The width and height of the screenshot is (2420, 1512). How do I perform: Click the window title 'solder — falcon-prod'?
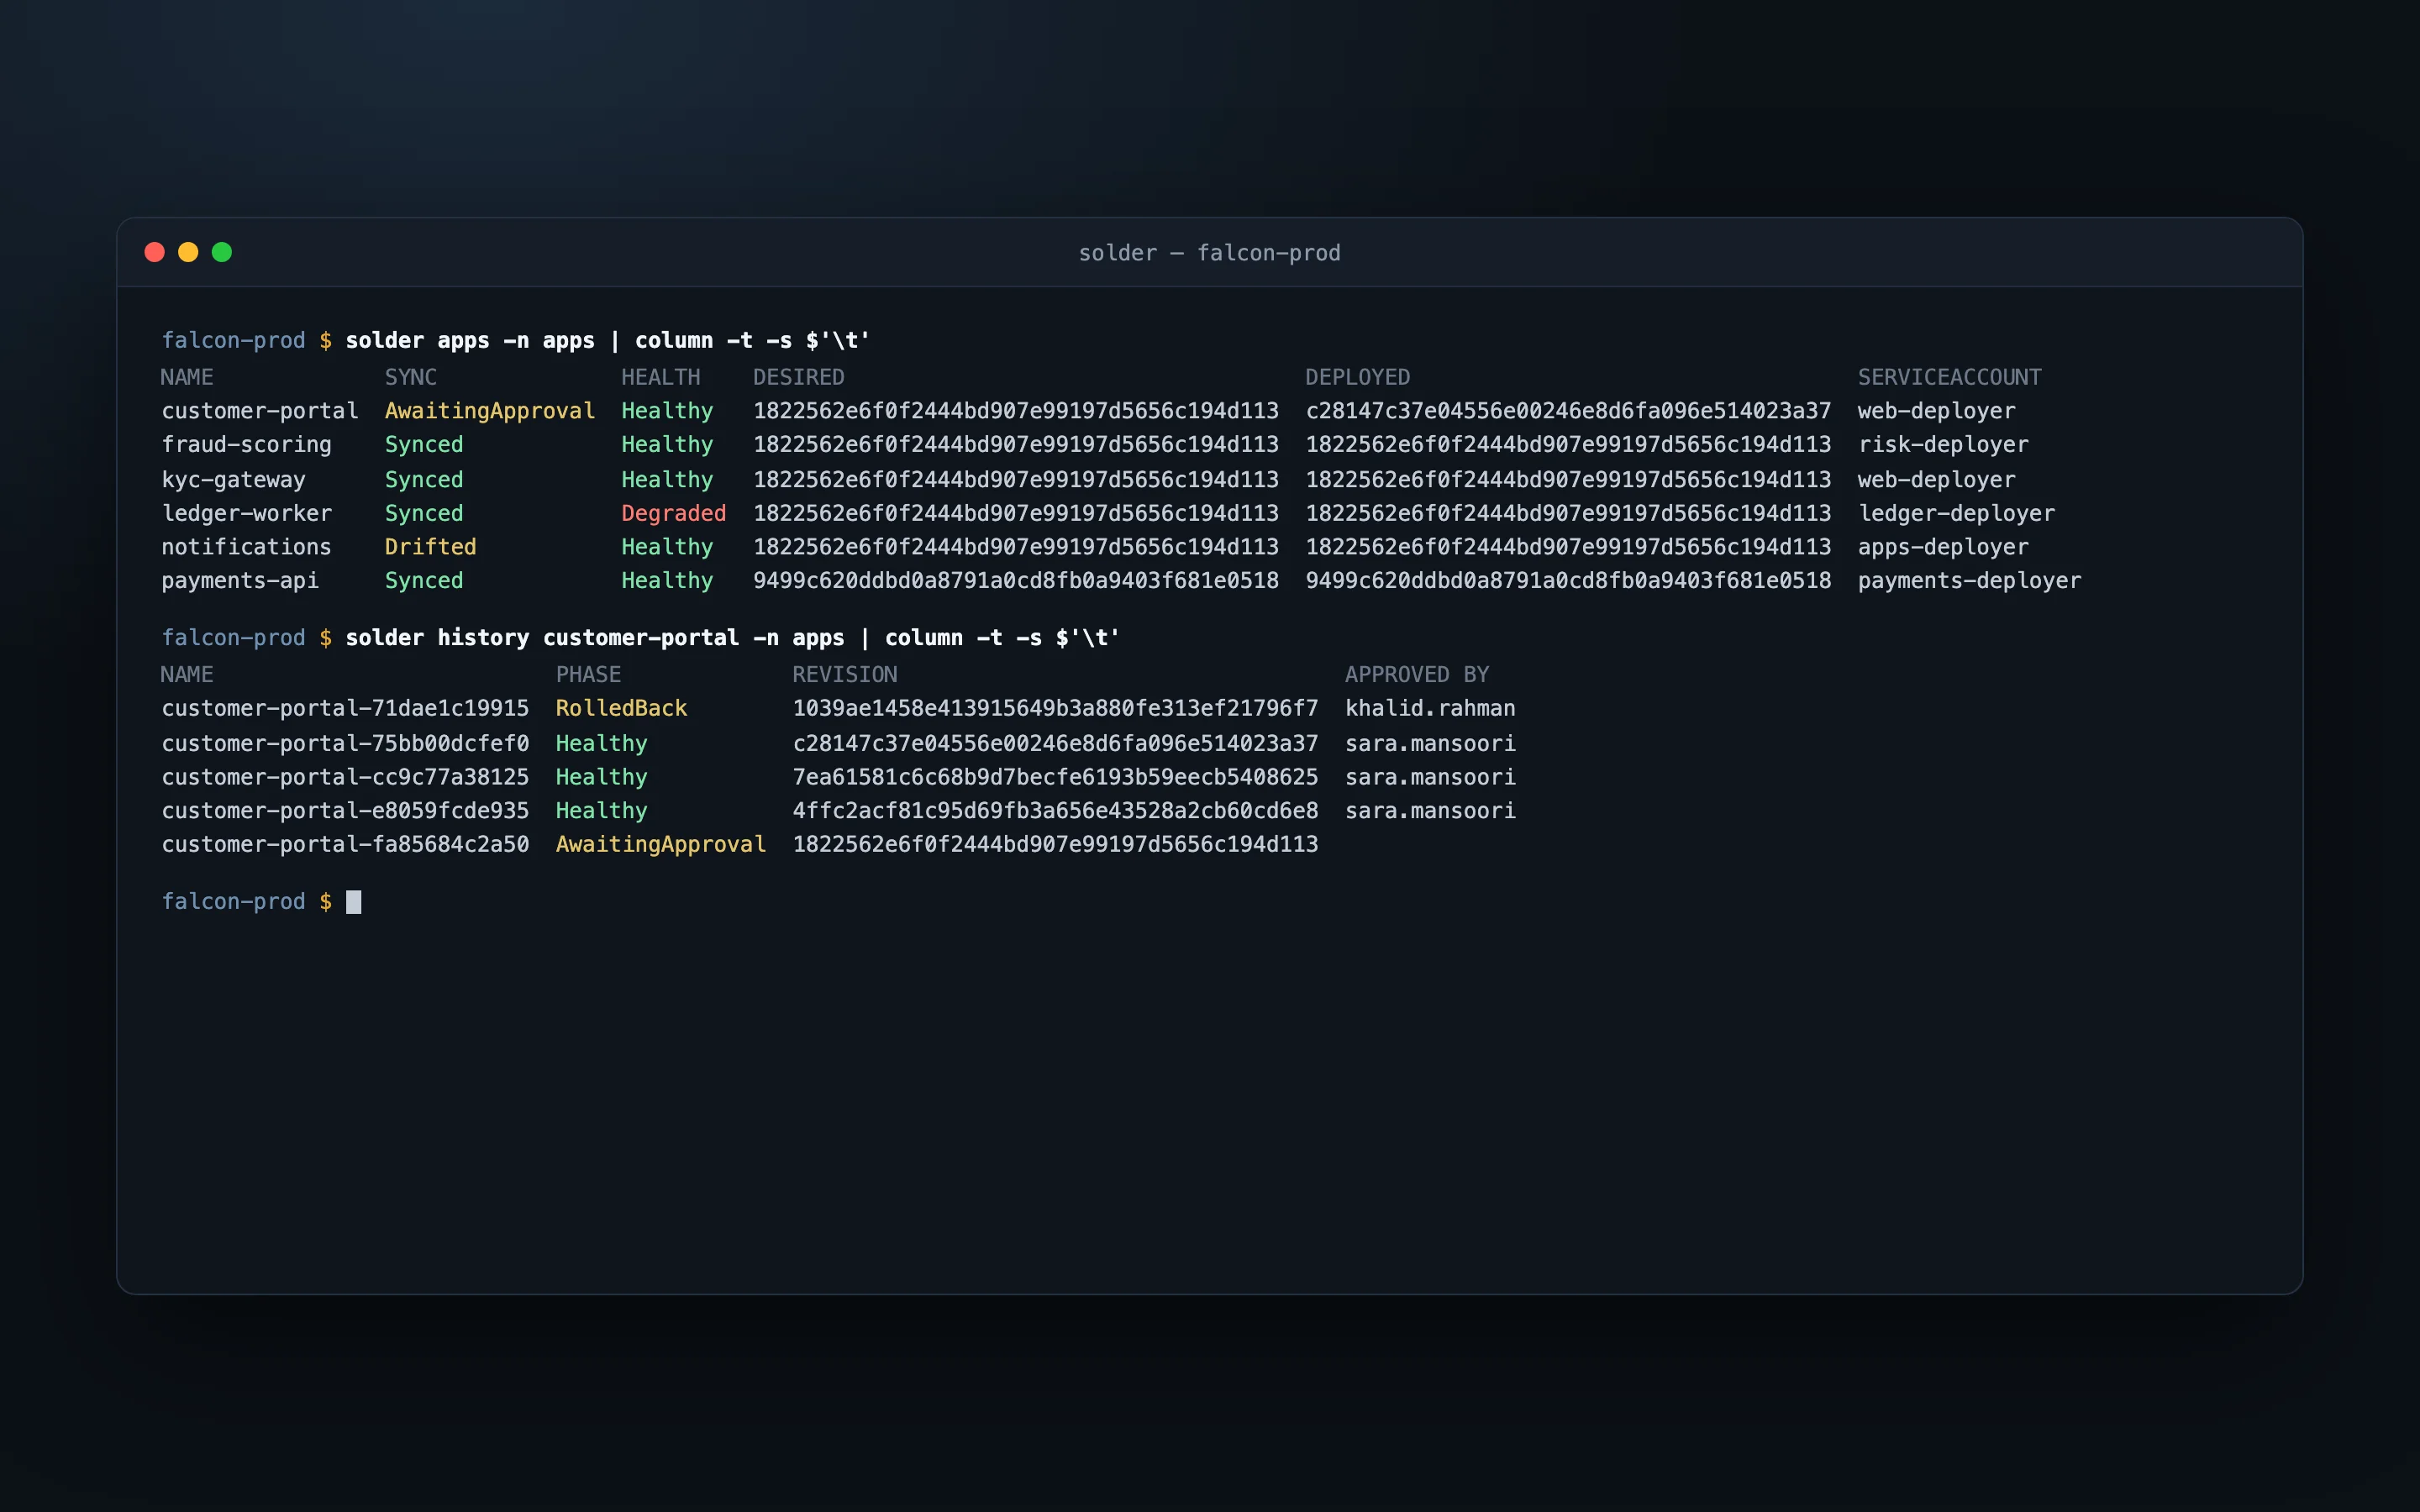coord(1209,253)
